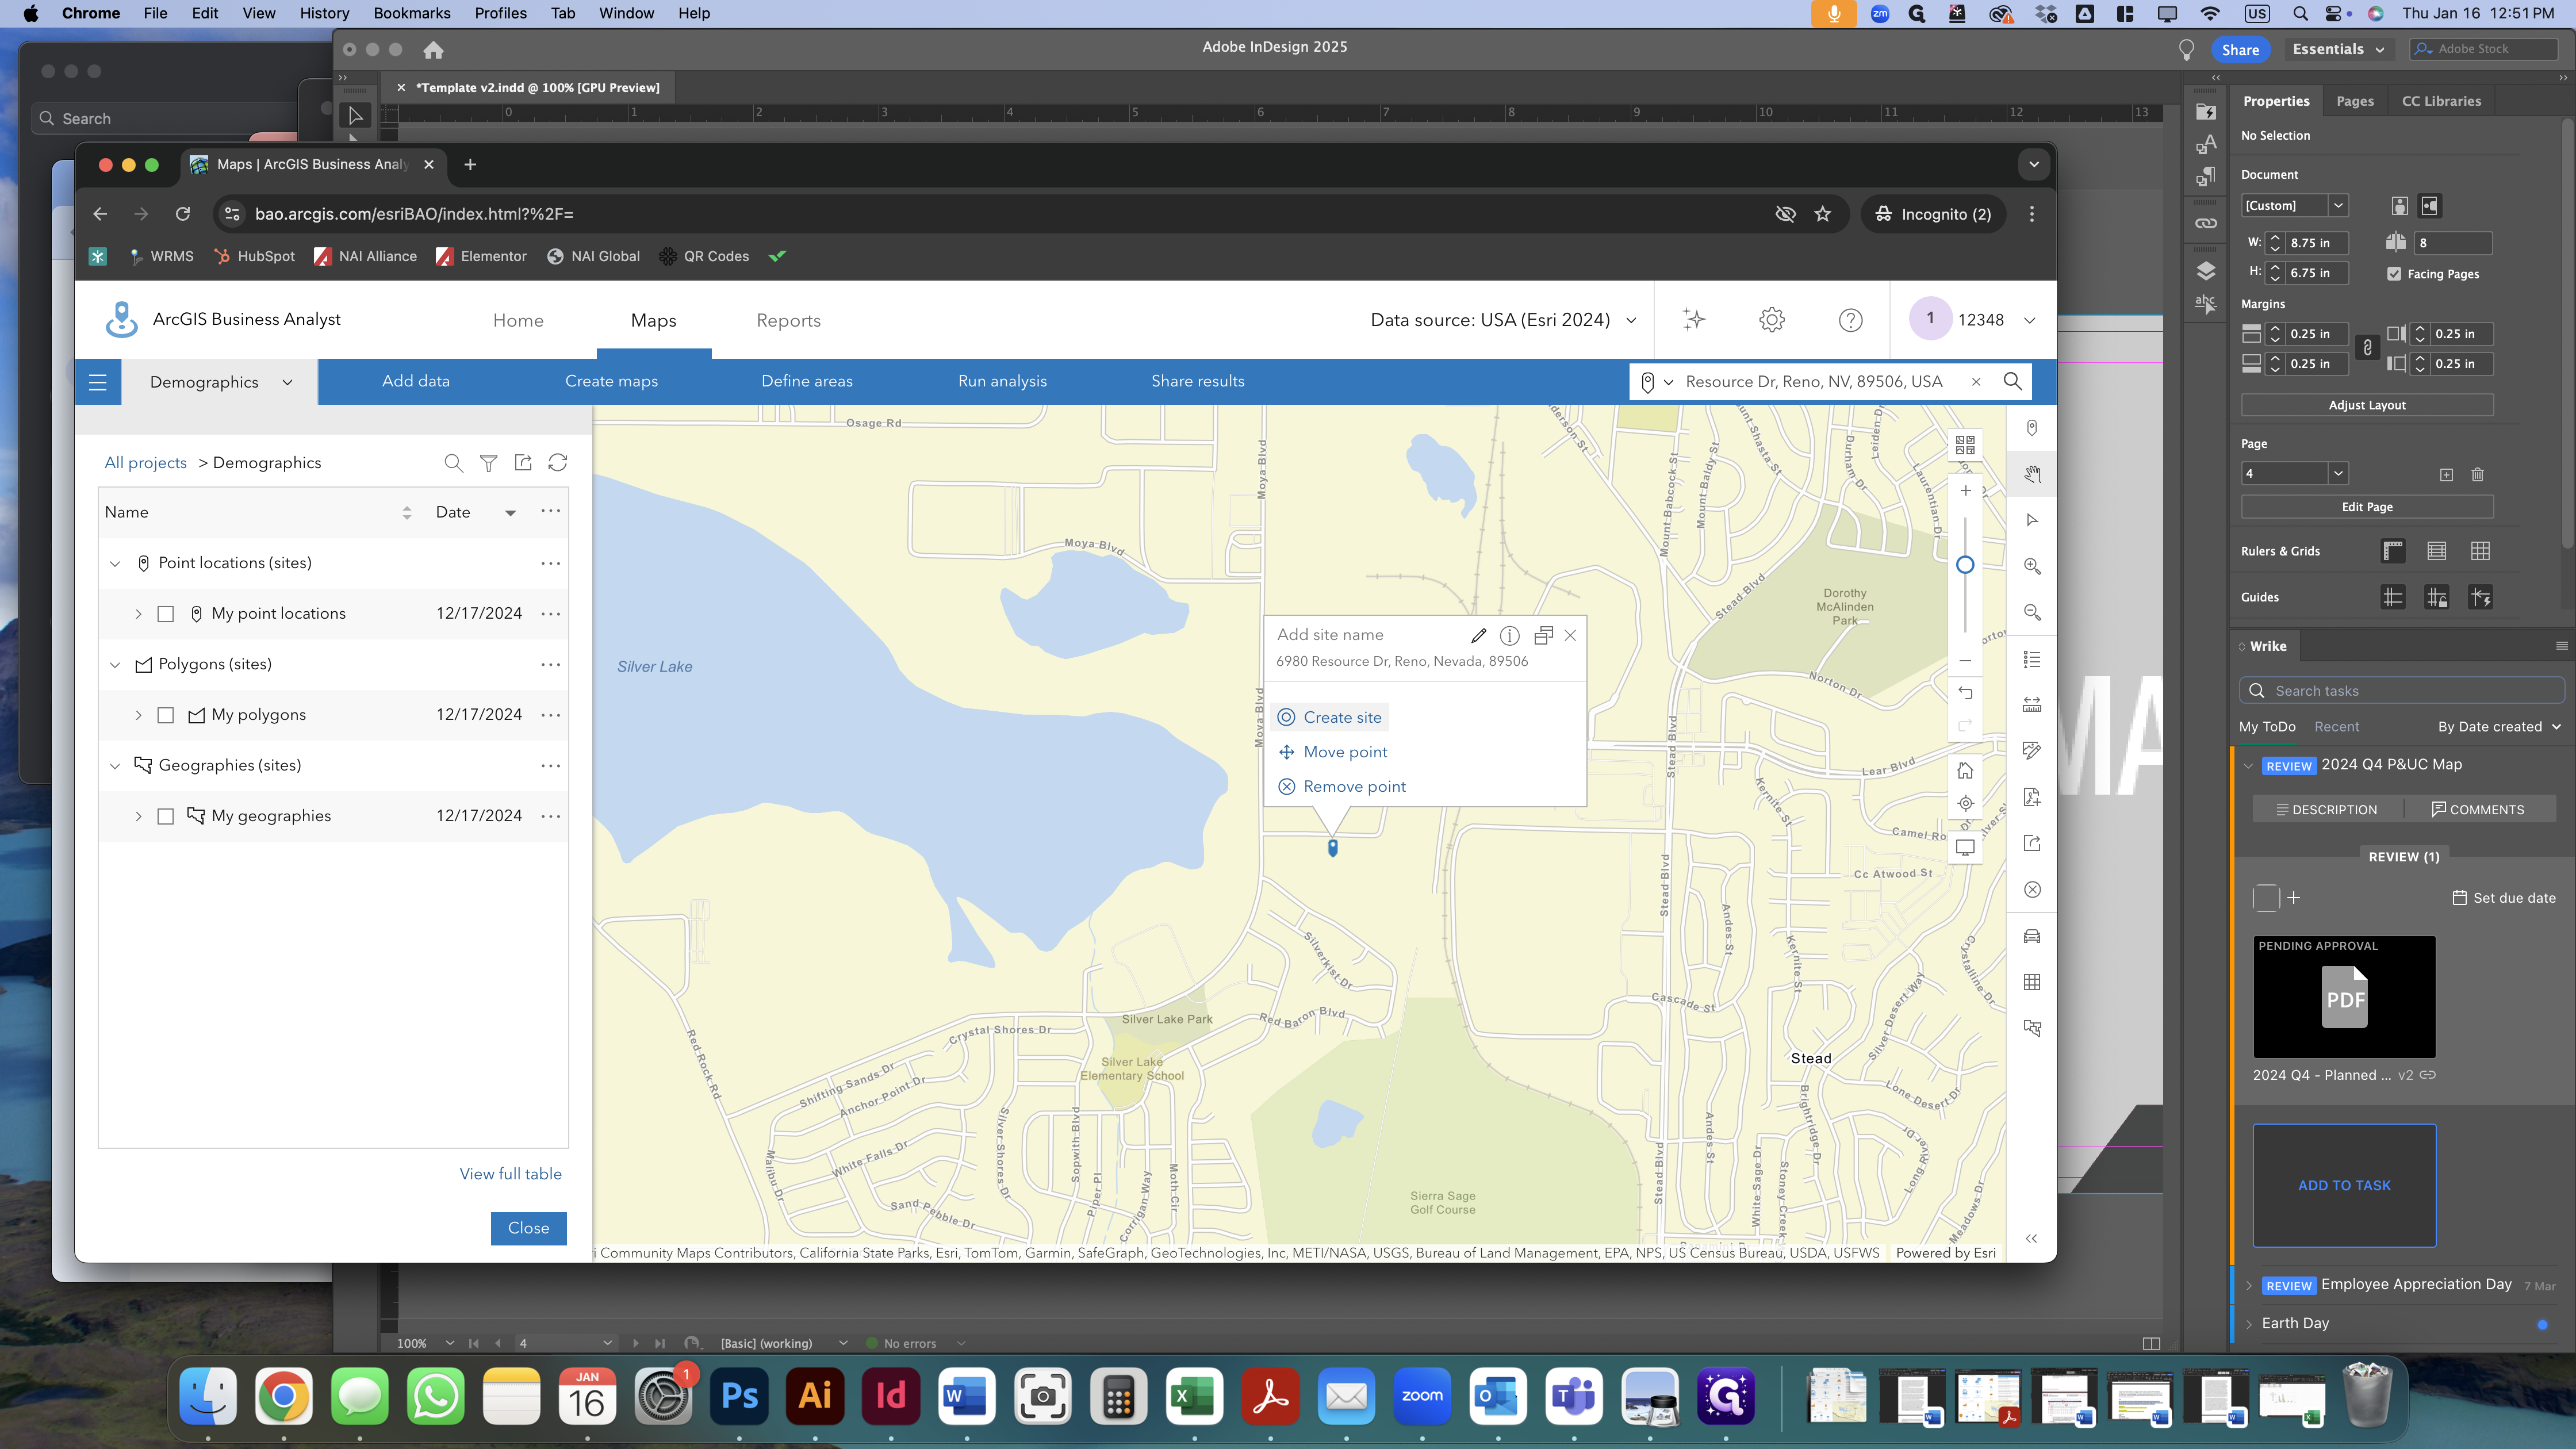
Task: Open the basemap gallery icon
Action: pyautogui.click(x=1965, y=444)
